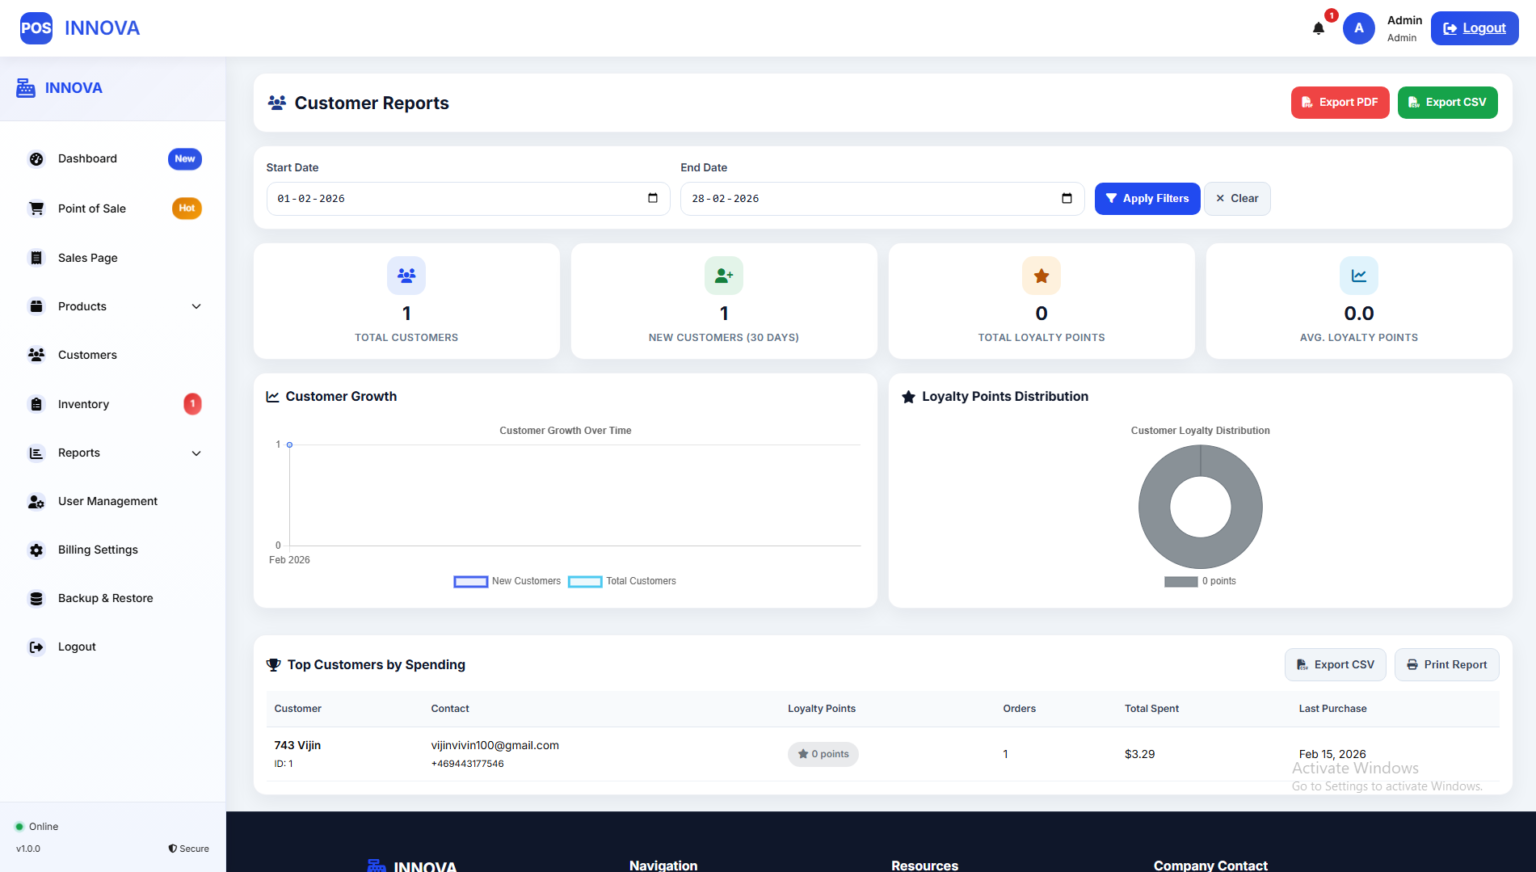This screenshot has height=872, width=1536.
Task: Toggle the 0 points legend entry
Action: tap(1200, 581)
